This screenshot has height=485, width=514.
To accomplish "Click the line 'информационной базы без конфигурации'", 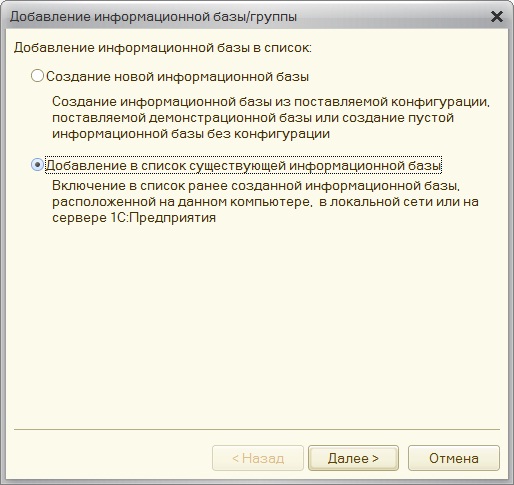I will pyautogui.click(x=191, y=134).
